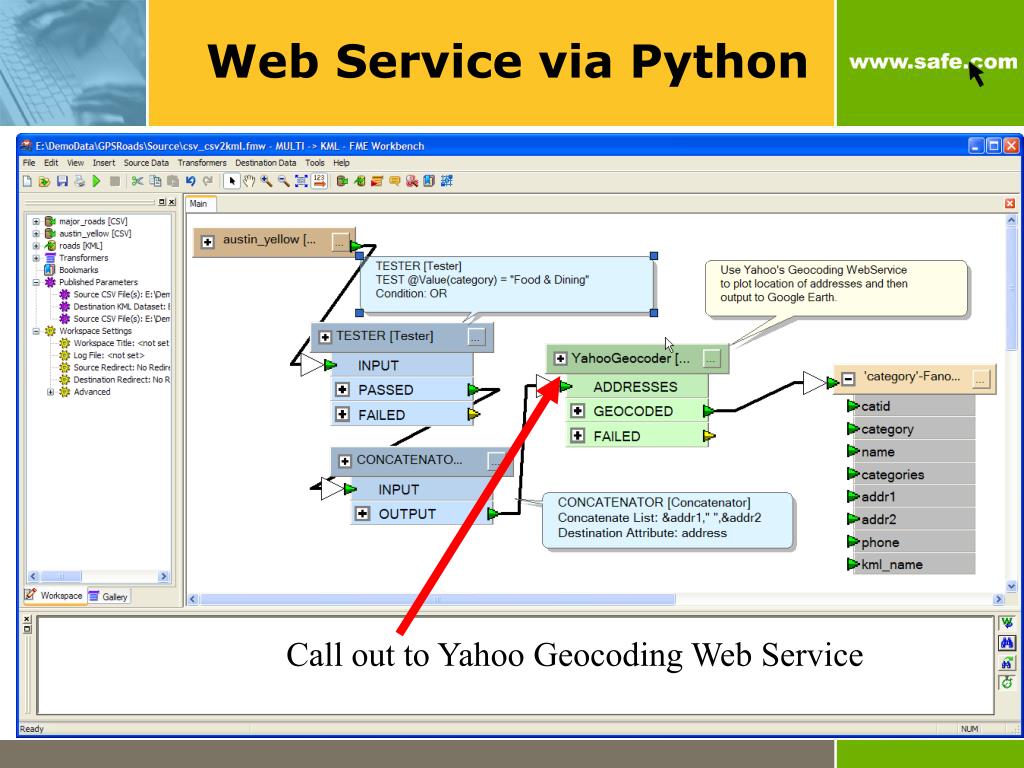
Task: Undo last action with blue arrow icon
Action: click(x=191, y=181)
